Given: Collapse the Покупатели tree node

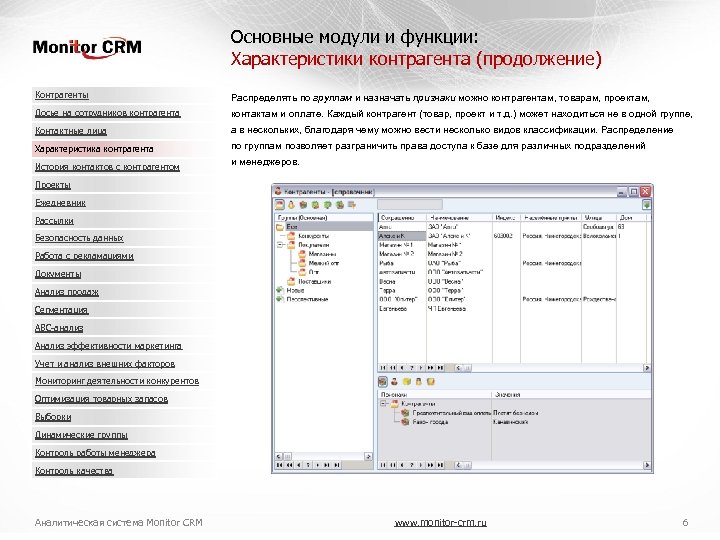Looking at the screenshot, I should (x=280, y=245).
